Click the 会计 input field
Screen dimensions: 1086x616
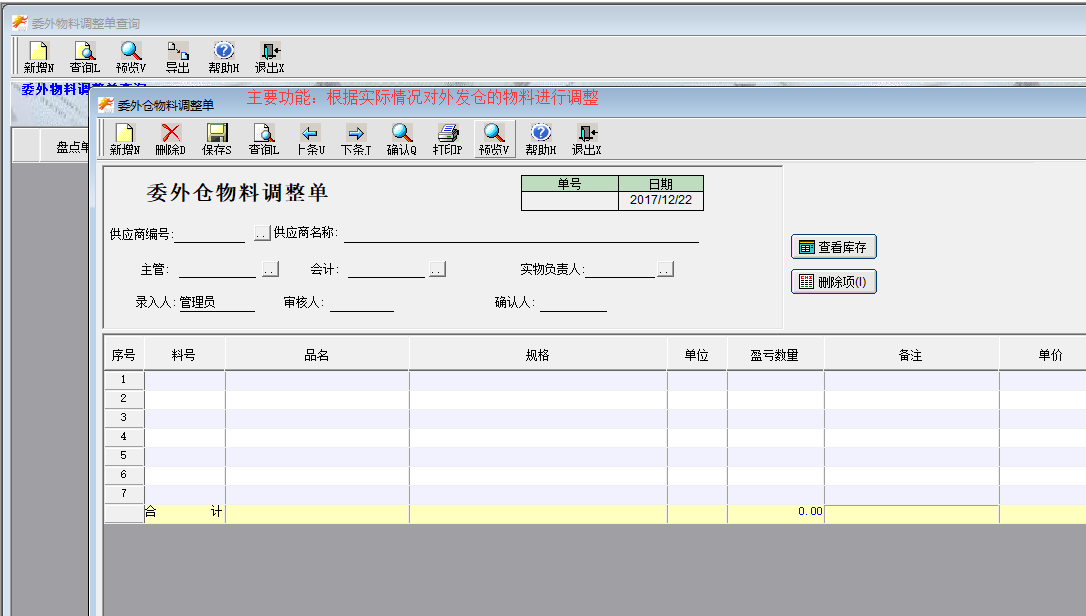coord(386,270)
